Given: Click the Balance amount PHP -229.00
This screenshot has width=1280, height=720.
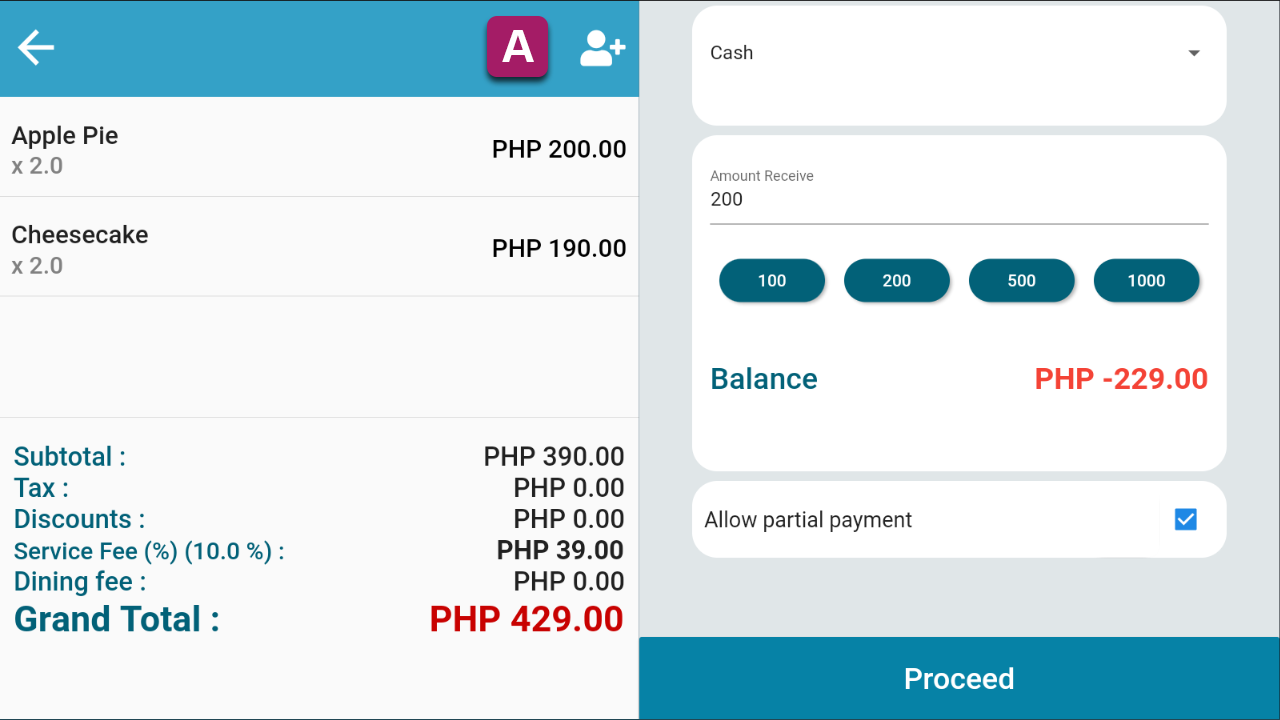Looking at the screenshot, I should point(1121,379).
